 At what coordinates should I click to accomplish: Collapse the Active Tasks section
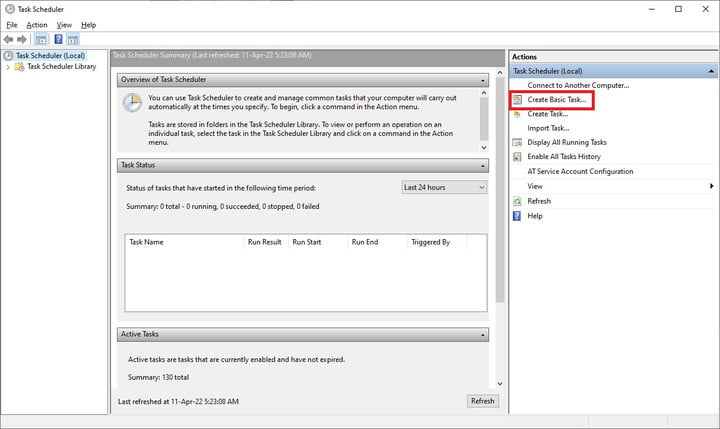tap(483, 335)
